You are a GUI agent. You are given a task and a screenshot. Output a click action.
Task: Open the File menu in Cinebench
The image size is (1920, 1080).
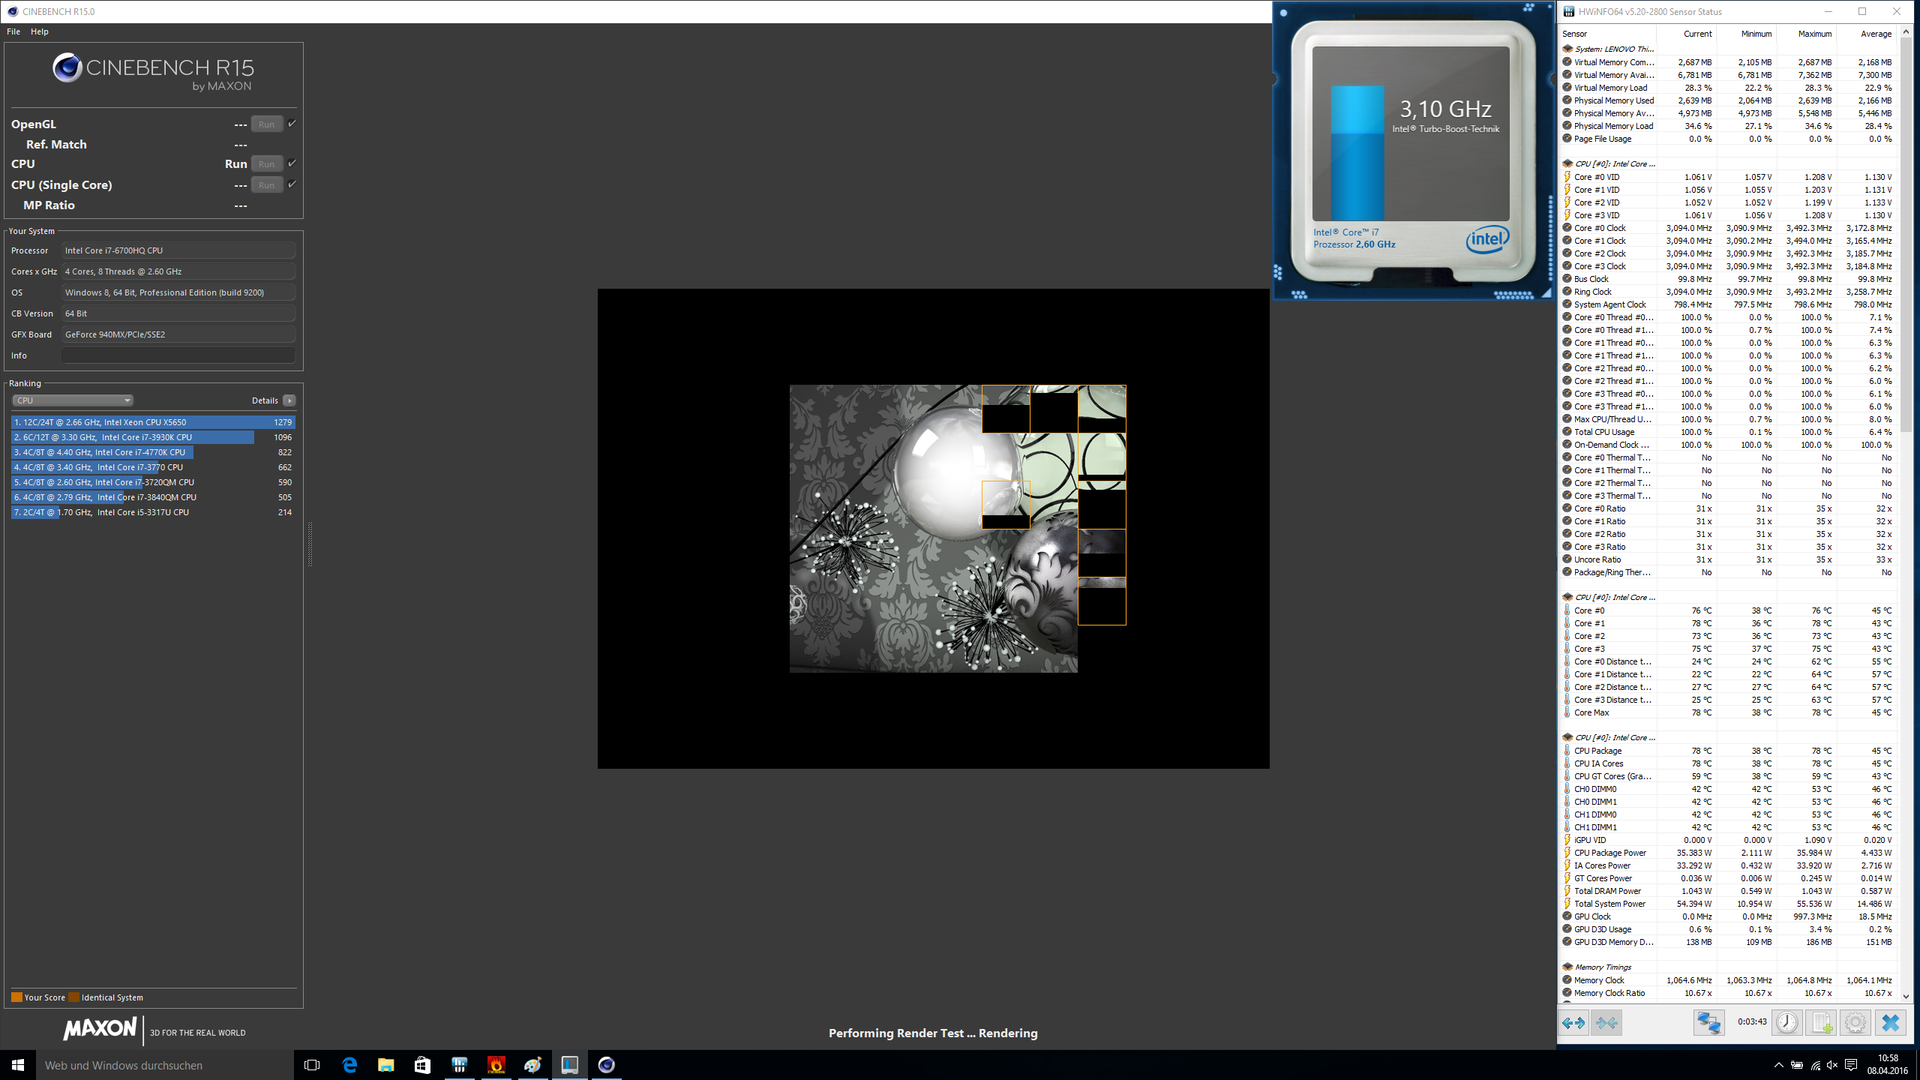tap(13, 32)
